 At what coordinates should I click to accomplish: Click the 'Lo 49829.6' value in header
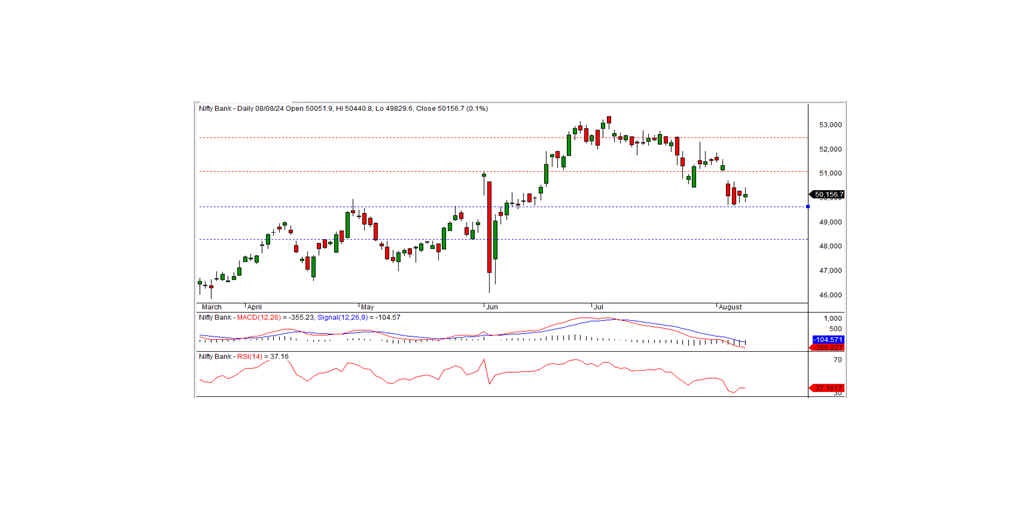point(393,109)
